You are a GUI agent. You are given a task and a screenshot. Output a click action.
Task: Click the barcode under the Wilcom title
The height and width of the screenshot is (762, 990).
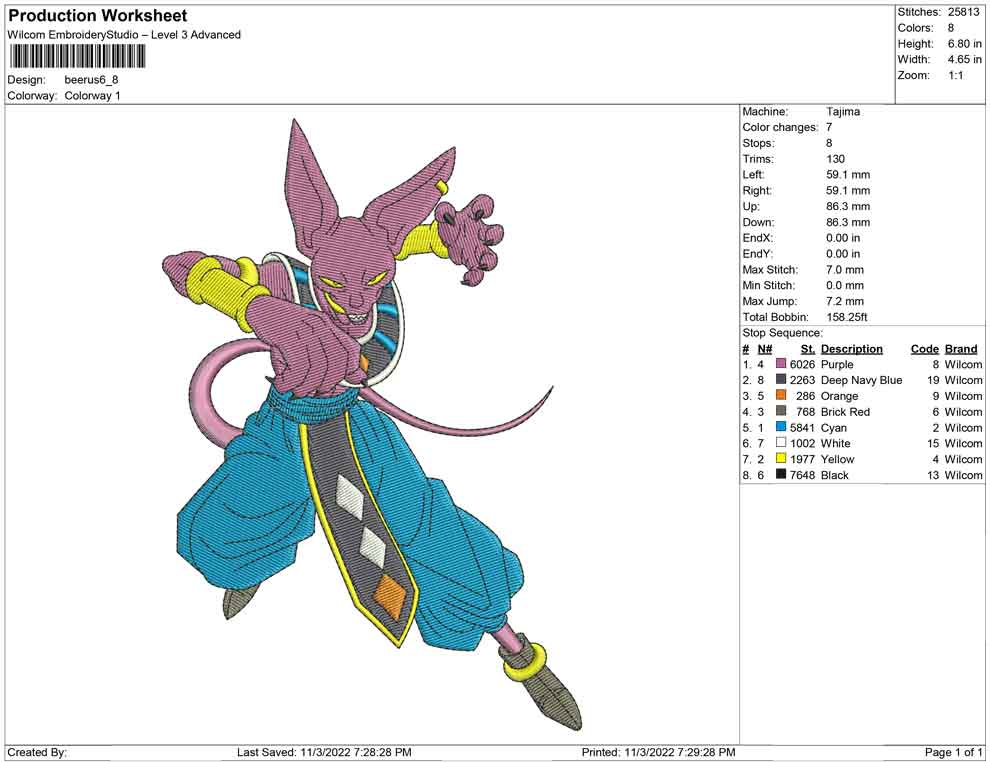pyautogui.click(x=77, y=57)
